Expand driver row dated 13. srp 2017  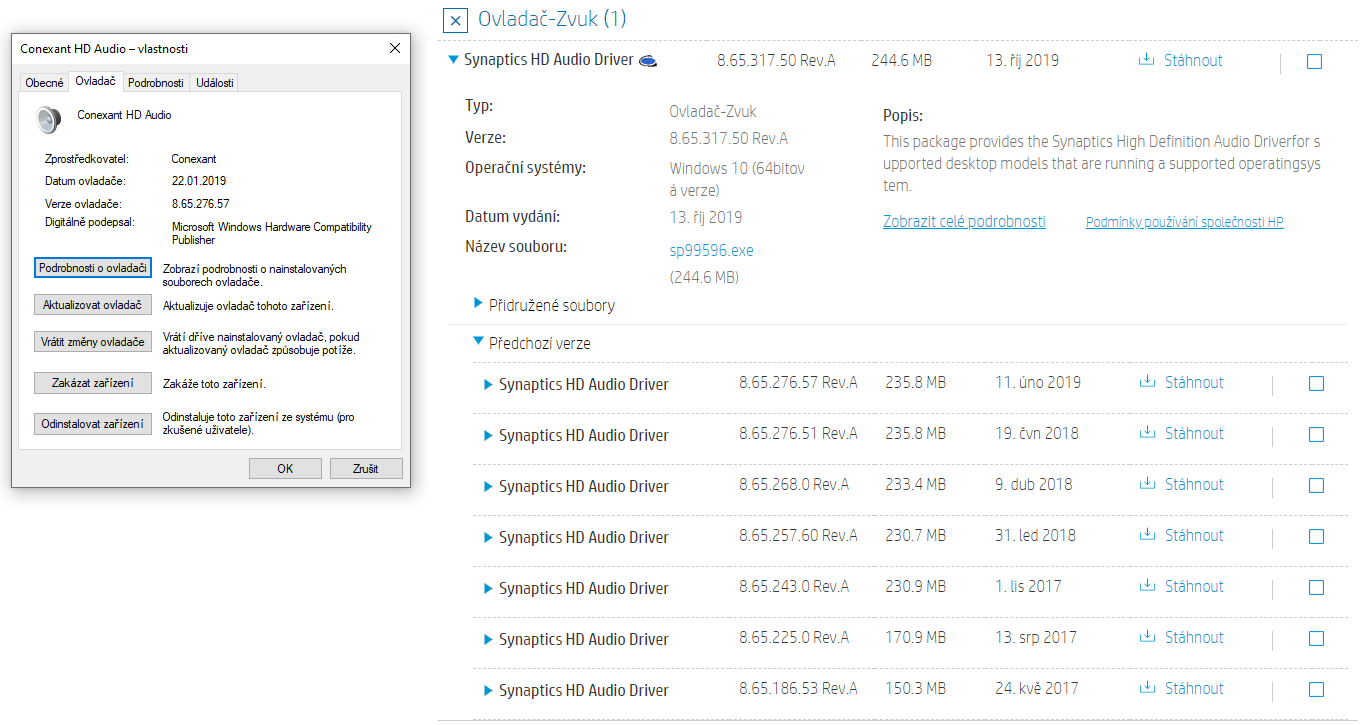488,639
